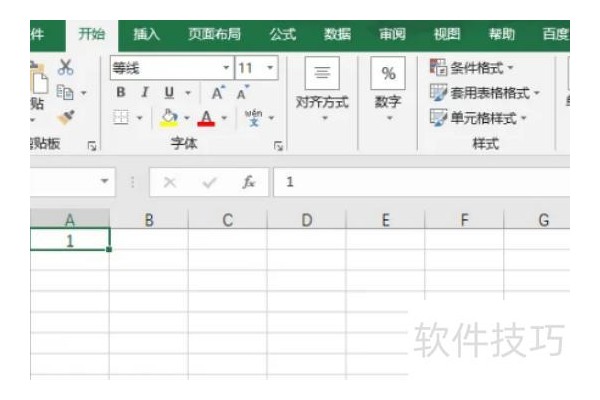Apply cell borders icon
Viewport: 600px width, 400px height.
(x=121, y=117)
